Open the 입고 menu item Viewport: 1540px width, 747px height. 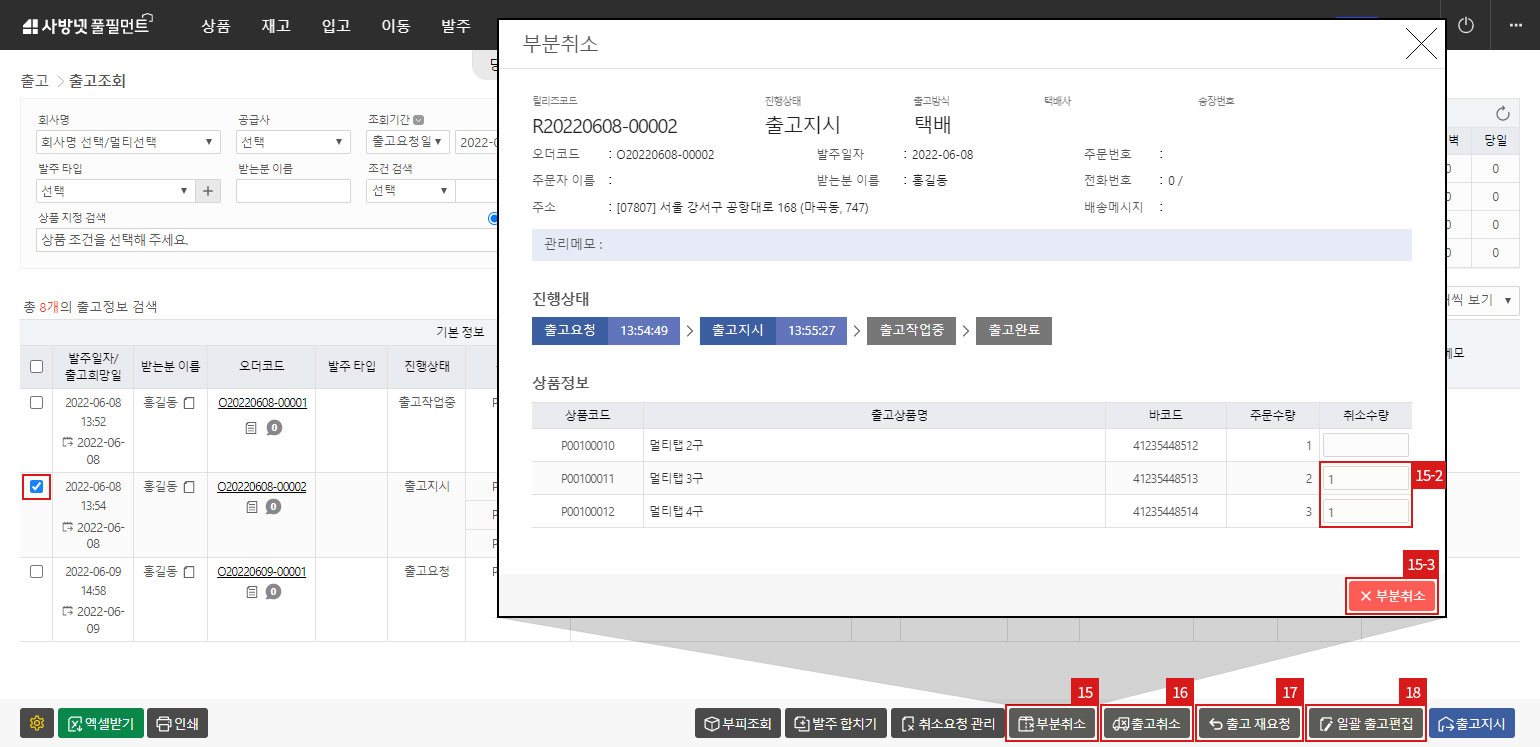click(336, 26)
